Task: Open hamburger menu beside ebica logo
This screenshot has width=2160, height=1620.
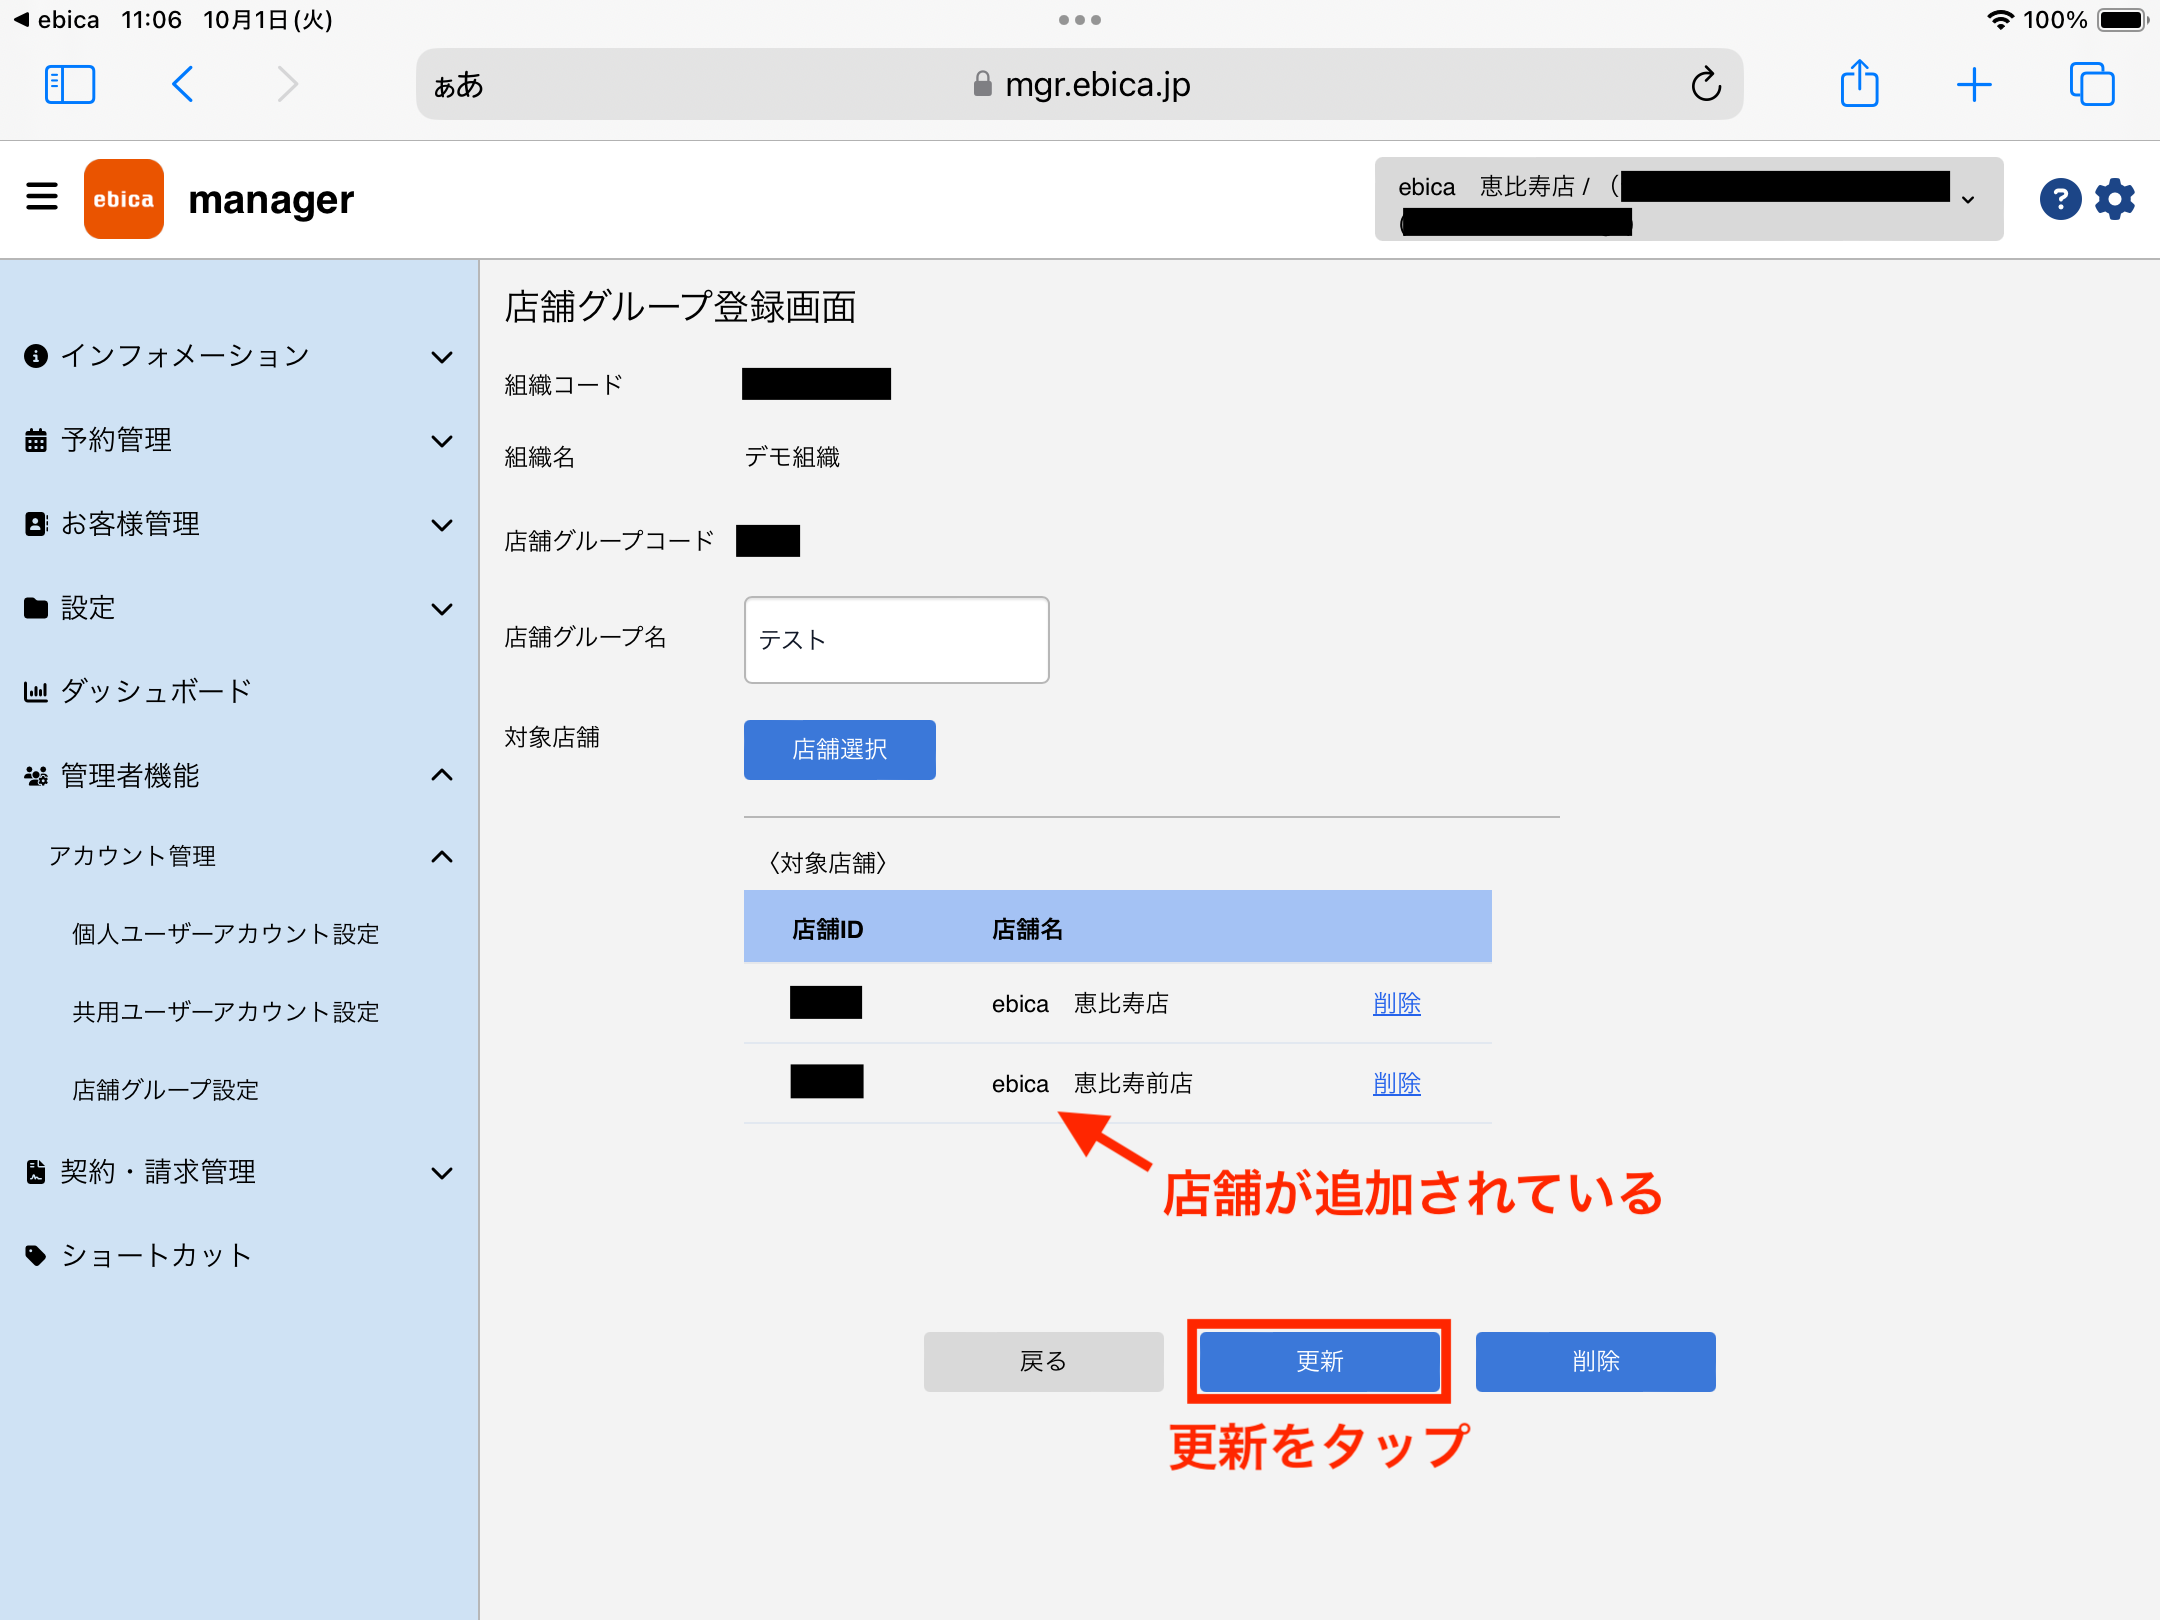Action: (x=42, y=197)
